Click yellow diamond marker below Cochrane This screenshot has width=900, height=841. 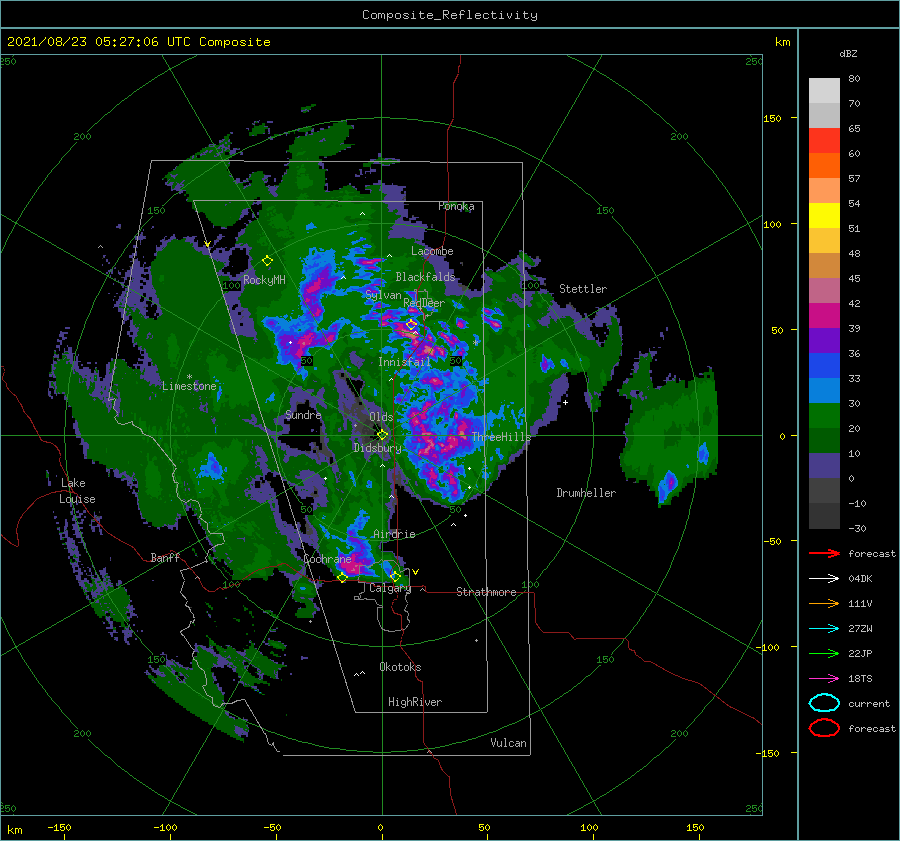click(342, 577)
